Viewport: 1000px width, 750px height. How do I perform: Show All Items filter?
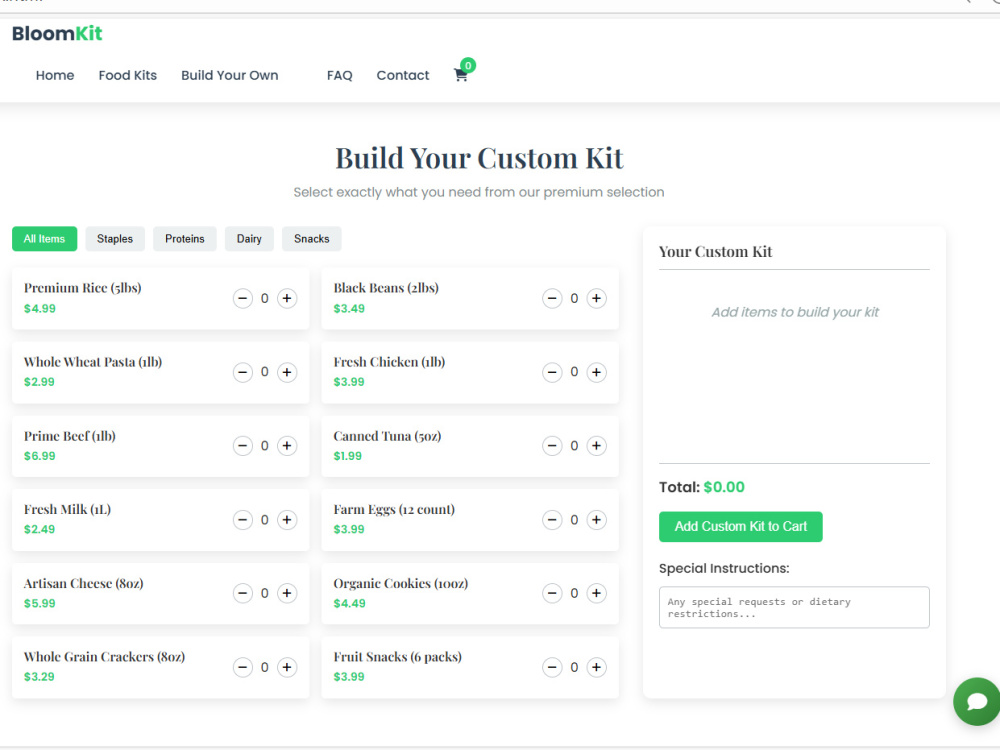click(x=45, y=239)
